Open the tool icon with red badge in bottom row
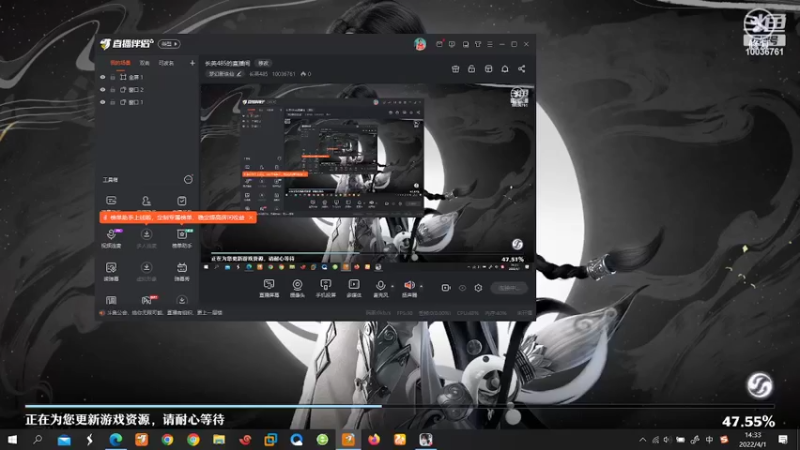Viewport: 800px width, 450px height. coord(146,300)
